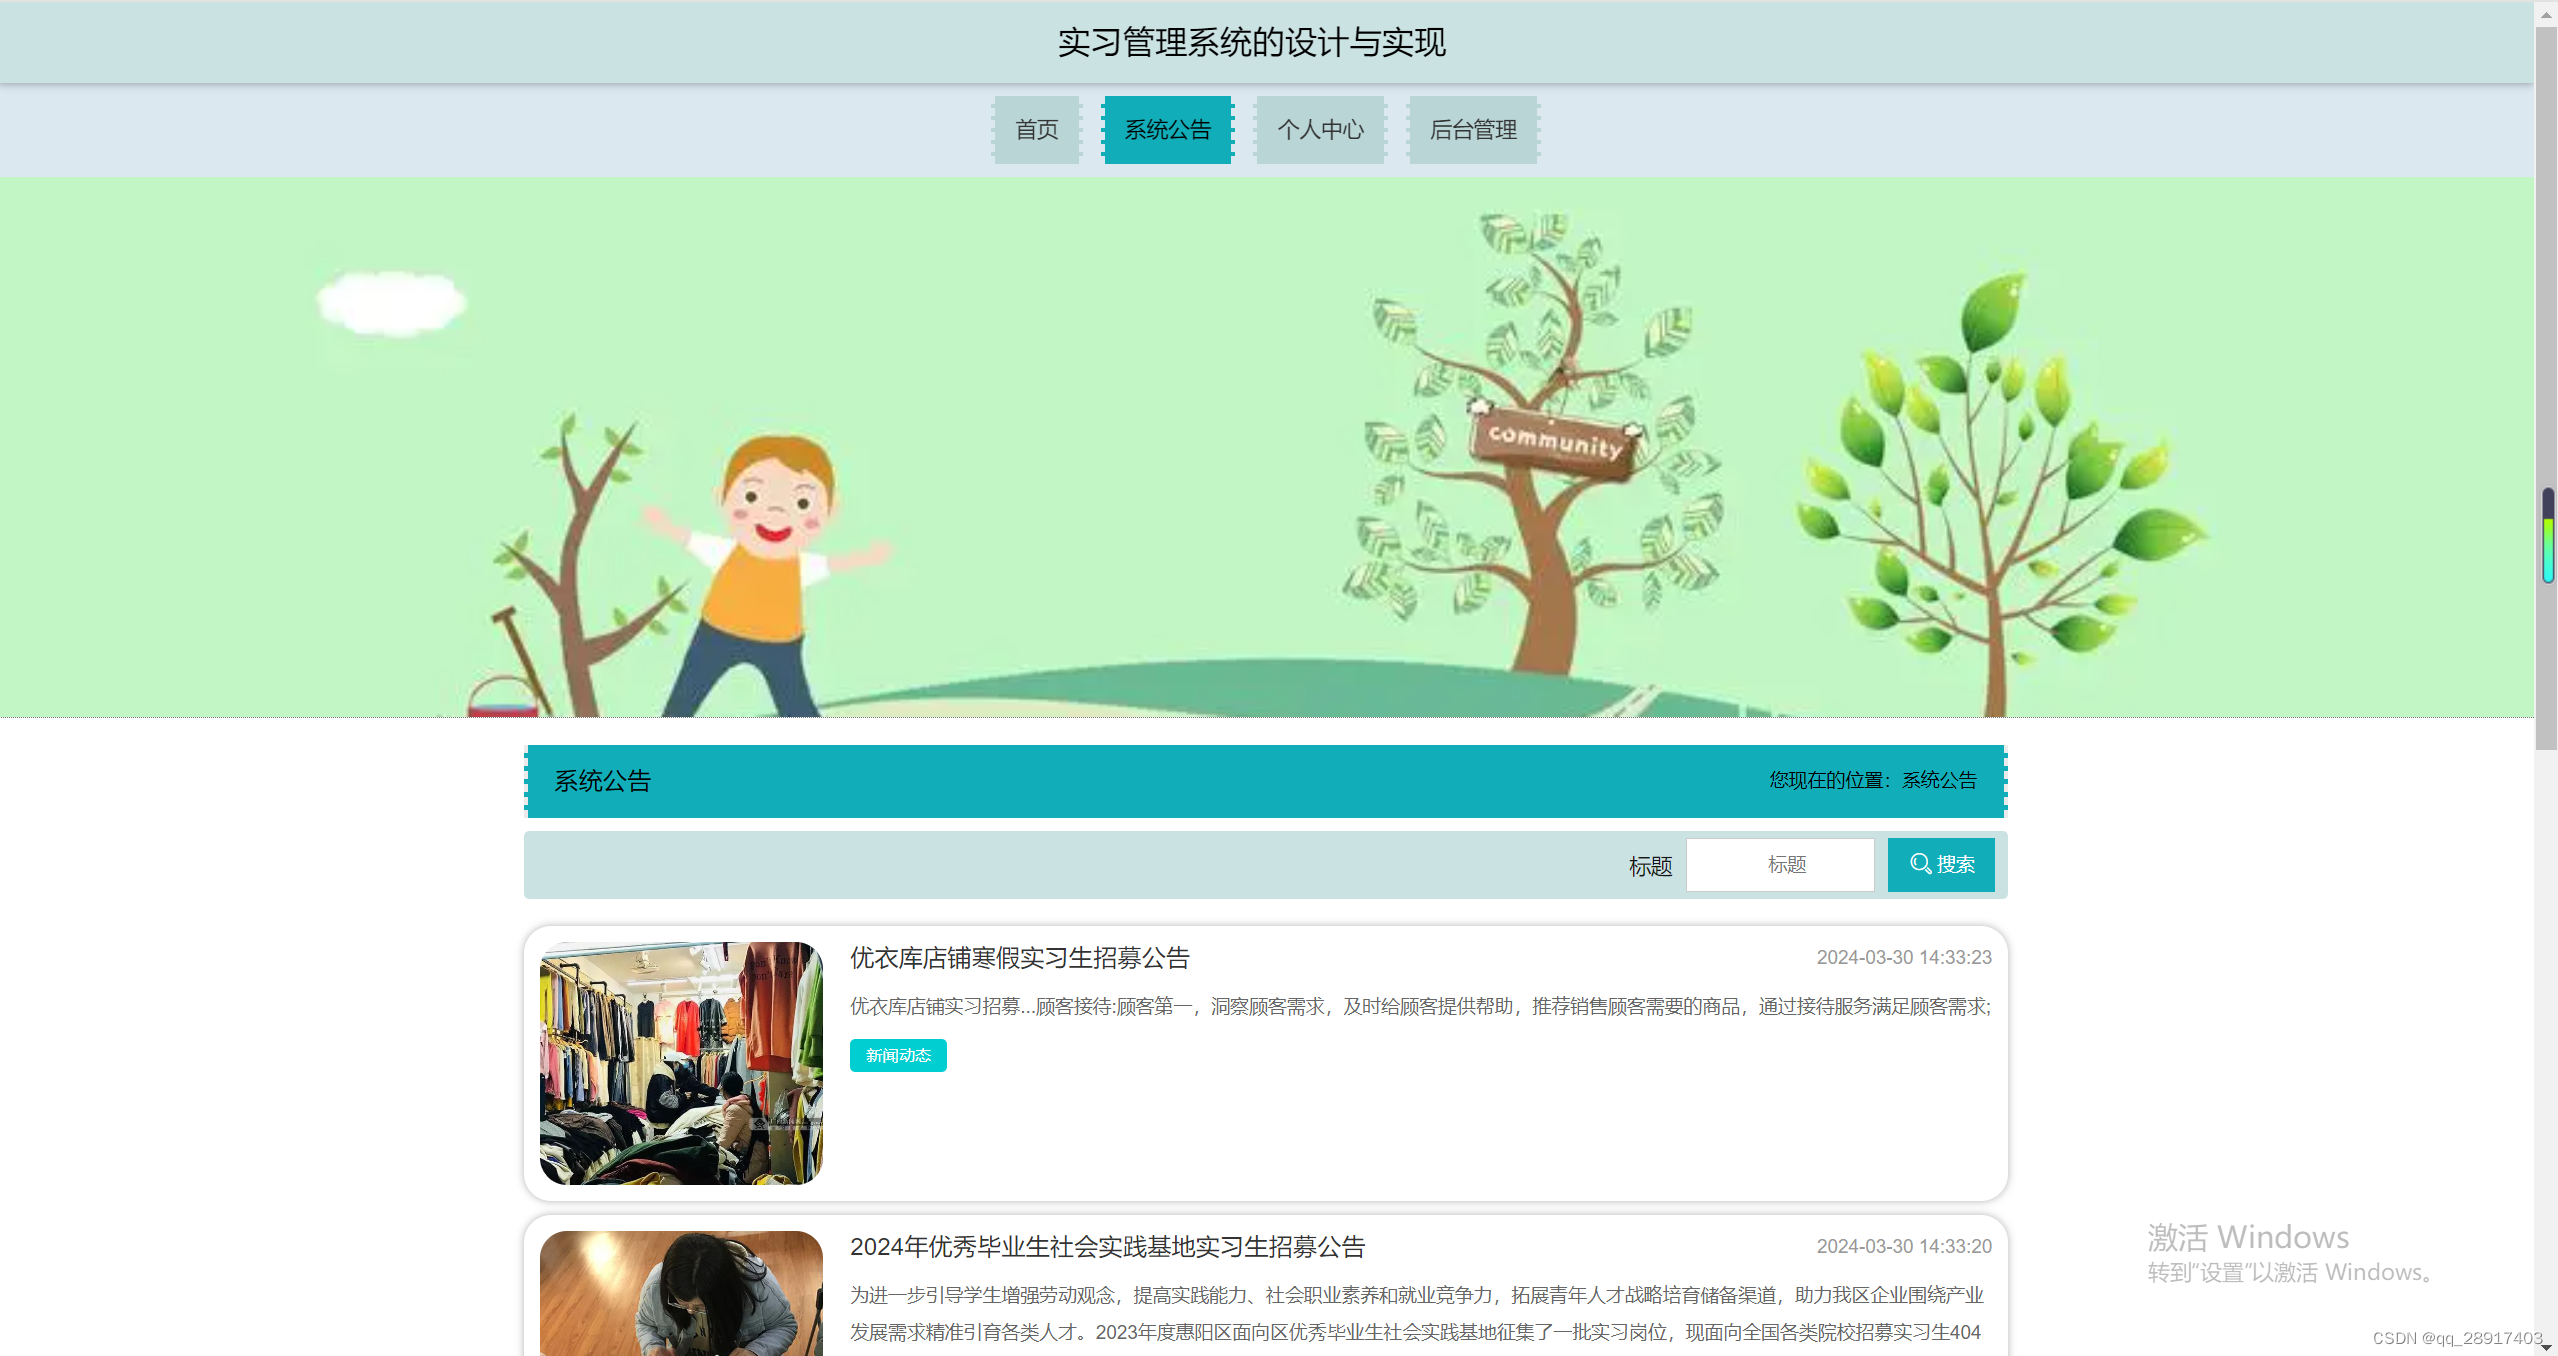Open 2024年优秀毕业生社会实践基地 announcement title

pyautogui.click(x=1107, y=1247)
